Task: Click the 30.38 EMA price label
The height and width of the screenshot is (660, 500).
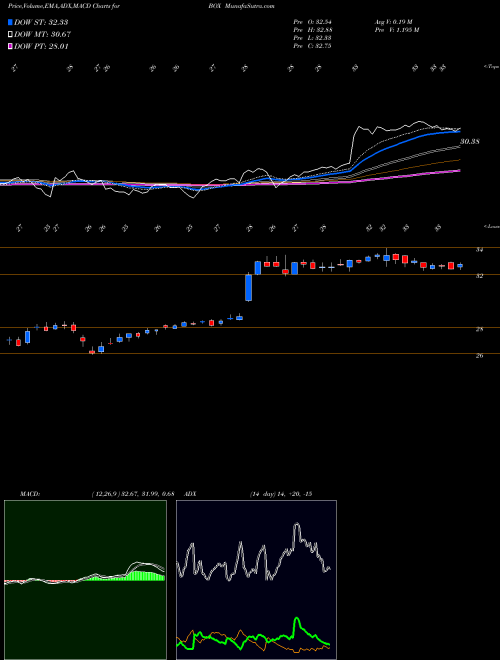Action: click(x=469, y=142)
